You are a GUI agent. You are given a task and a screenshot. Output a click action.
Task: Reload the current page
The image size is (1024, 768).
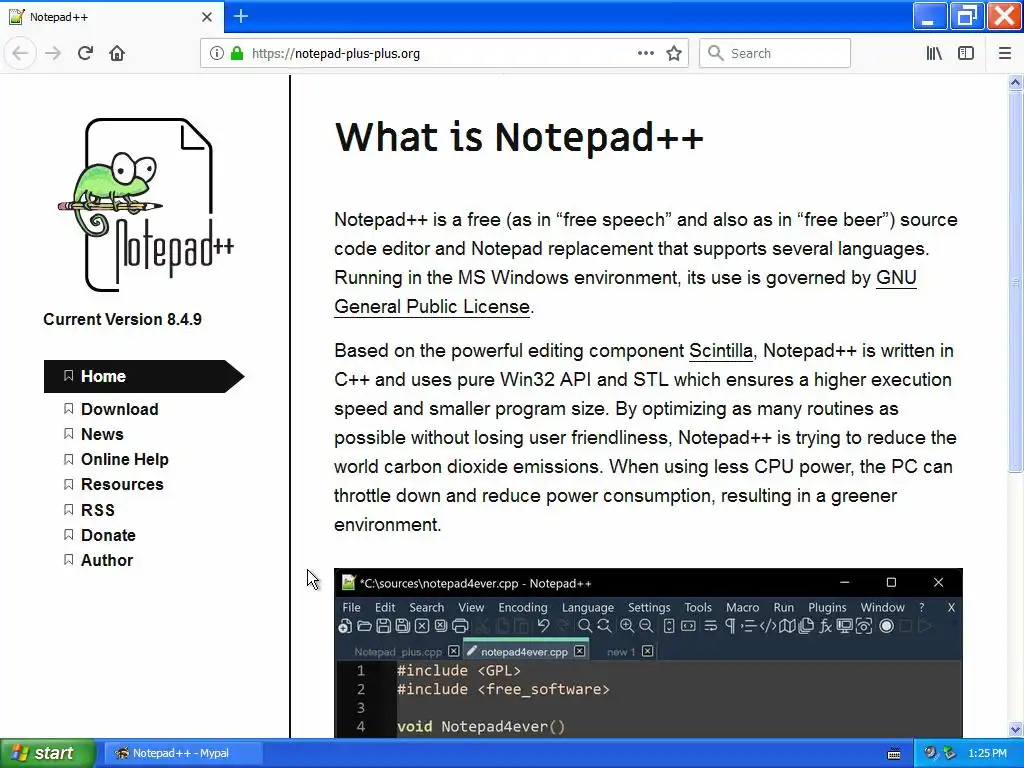(x=85, y=53)
